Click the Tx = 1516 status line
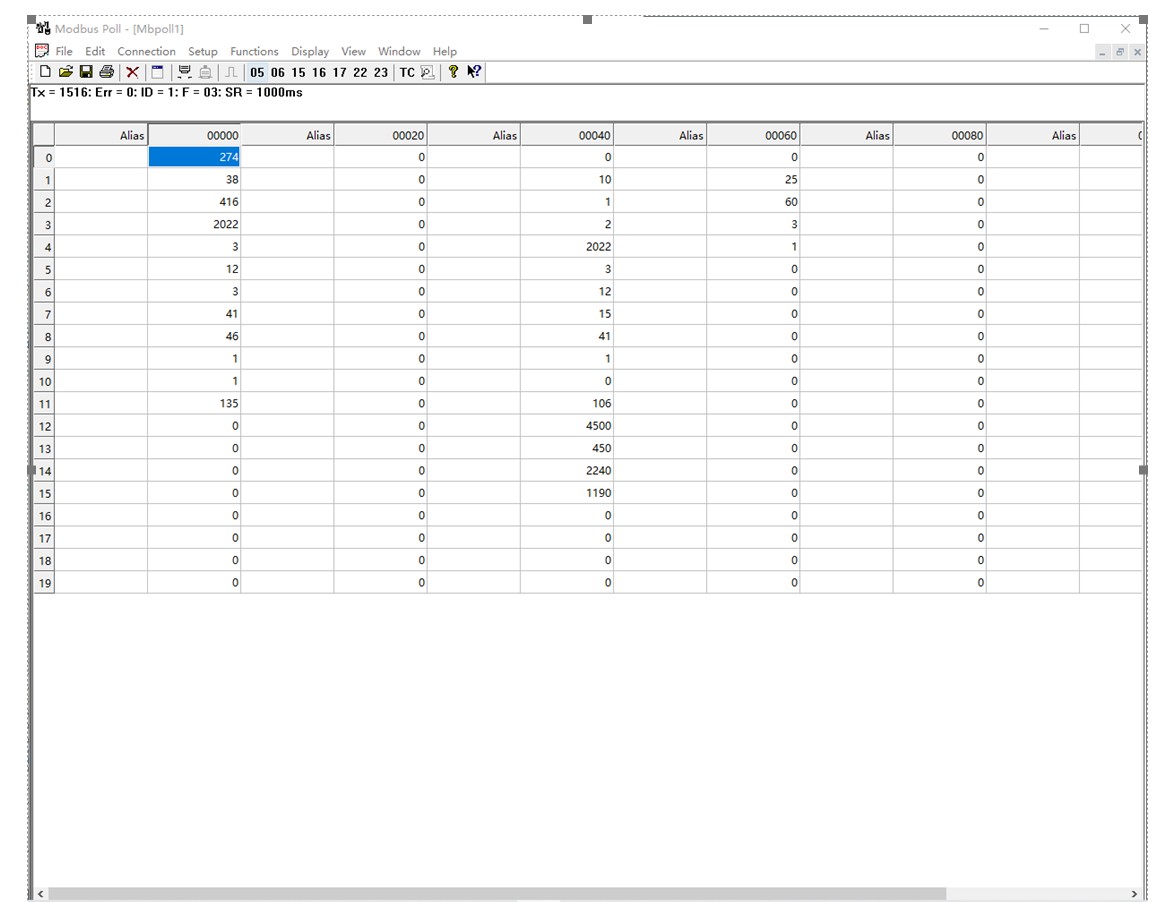The image size is (1161, 902). (x=167, y=93)
